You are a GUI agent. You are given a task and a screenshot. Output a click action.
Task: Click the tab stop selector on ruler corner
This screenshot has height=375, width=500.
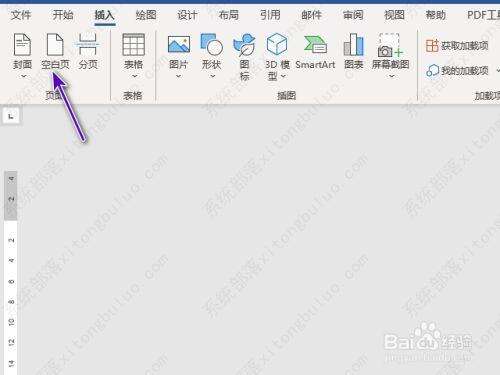pos(11,116)
